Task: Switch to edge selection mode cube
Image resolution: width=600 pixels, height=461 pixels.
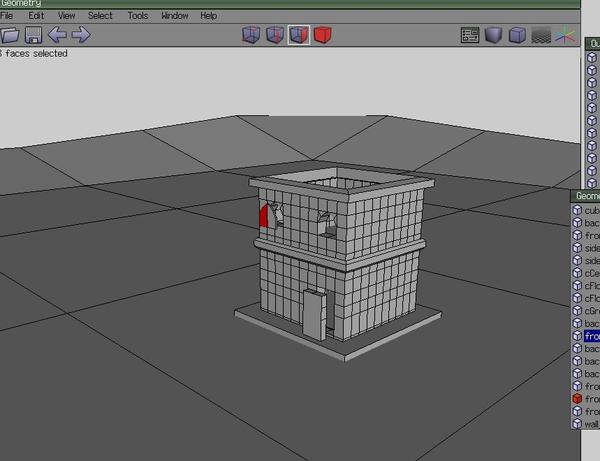Action: tap(275, 35)
